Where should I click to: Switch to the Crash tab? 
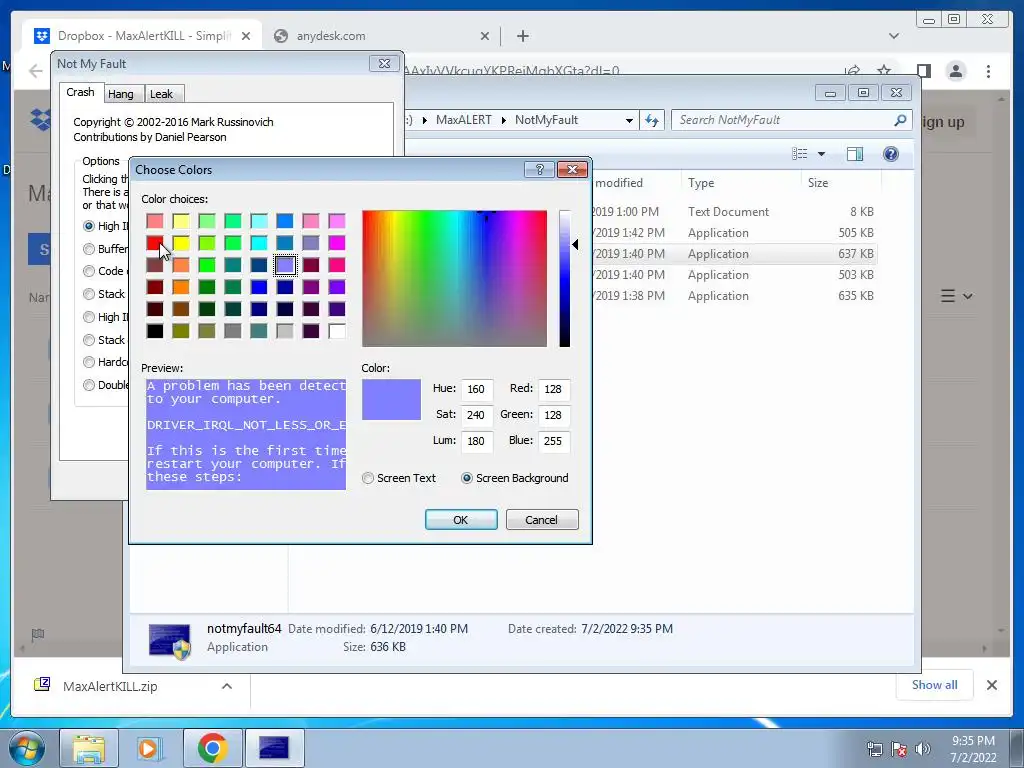point(80,92)
